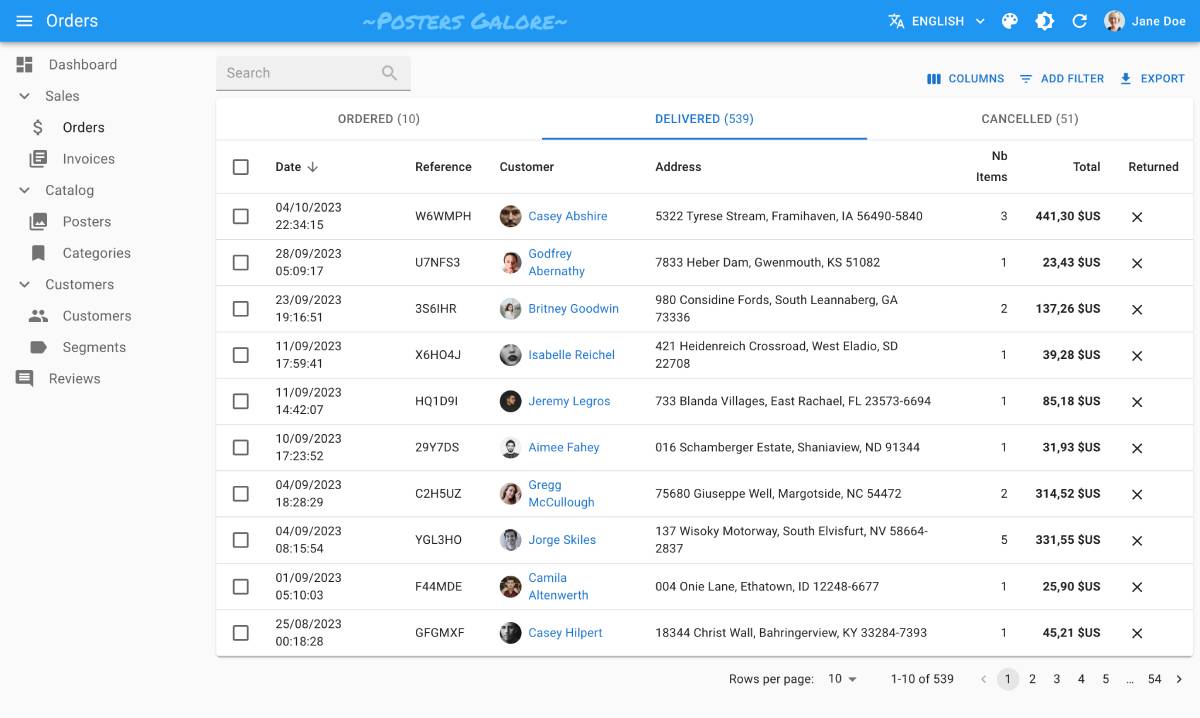Click the Posters image icon
This screenshot has height=718, width=1200.
tap(38, 222)
